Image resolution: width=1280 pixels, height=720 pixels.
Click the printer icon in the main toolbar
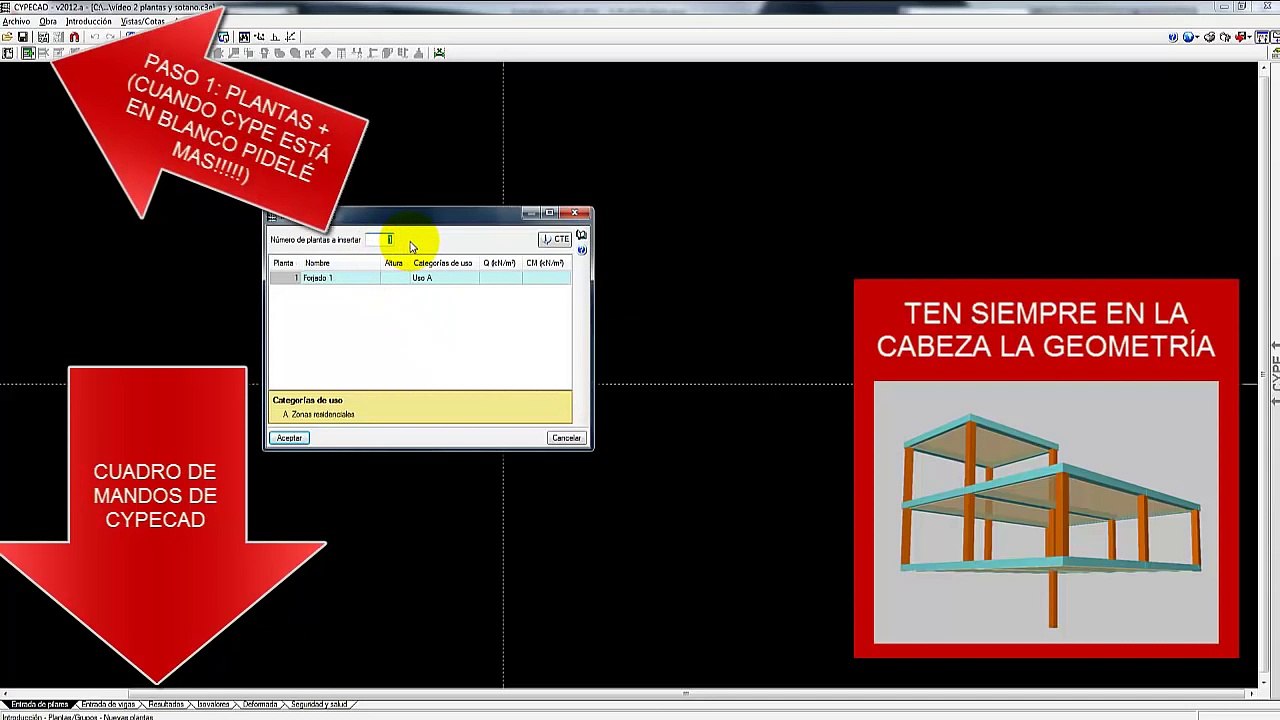[1209, 37]
